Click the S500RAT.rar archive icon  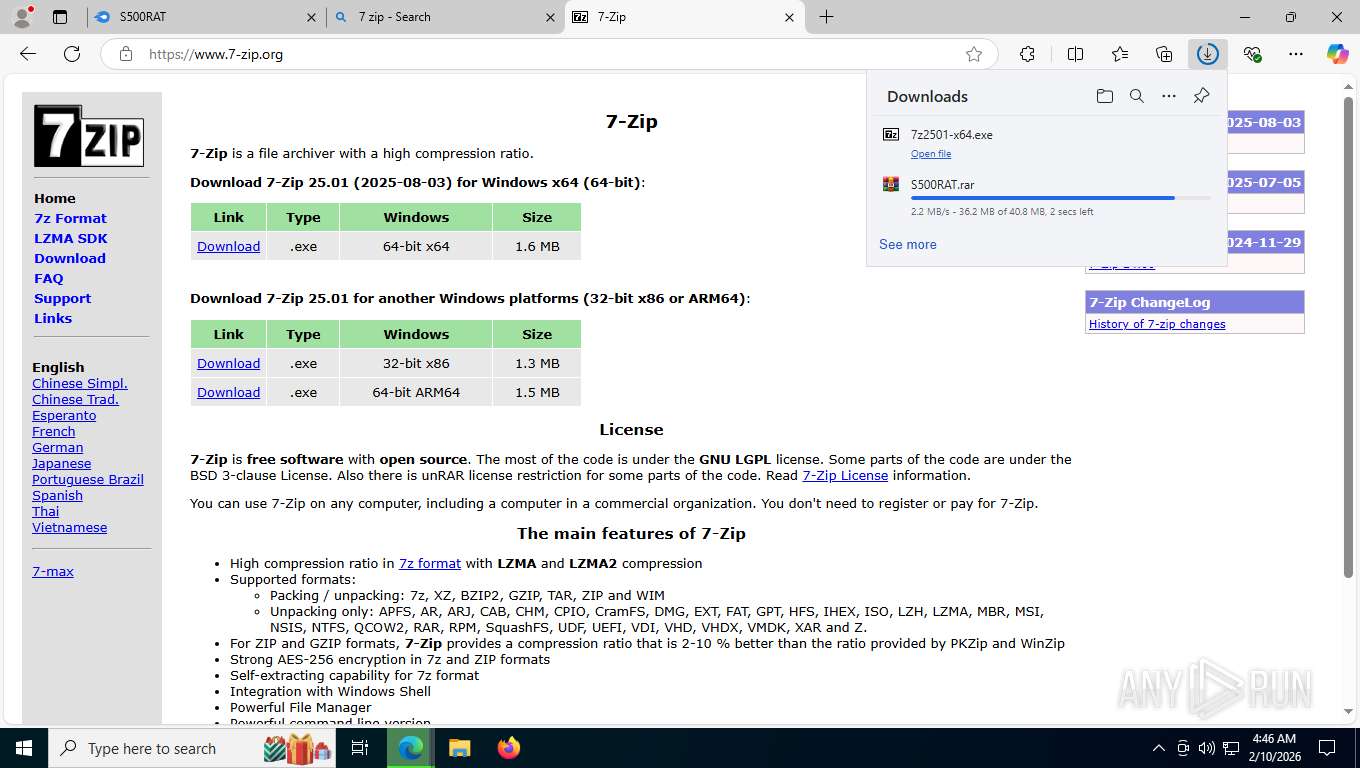(891, 184)
